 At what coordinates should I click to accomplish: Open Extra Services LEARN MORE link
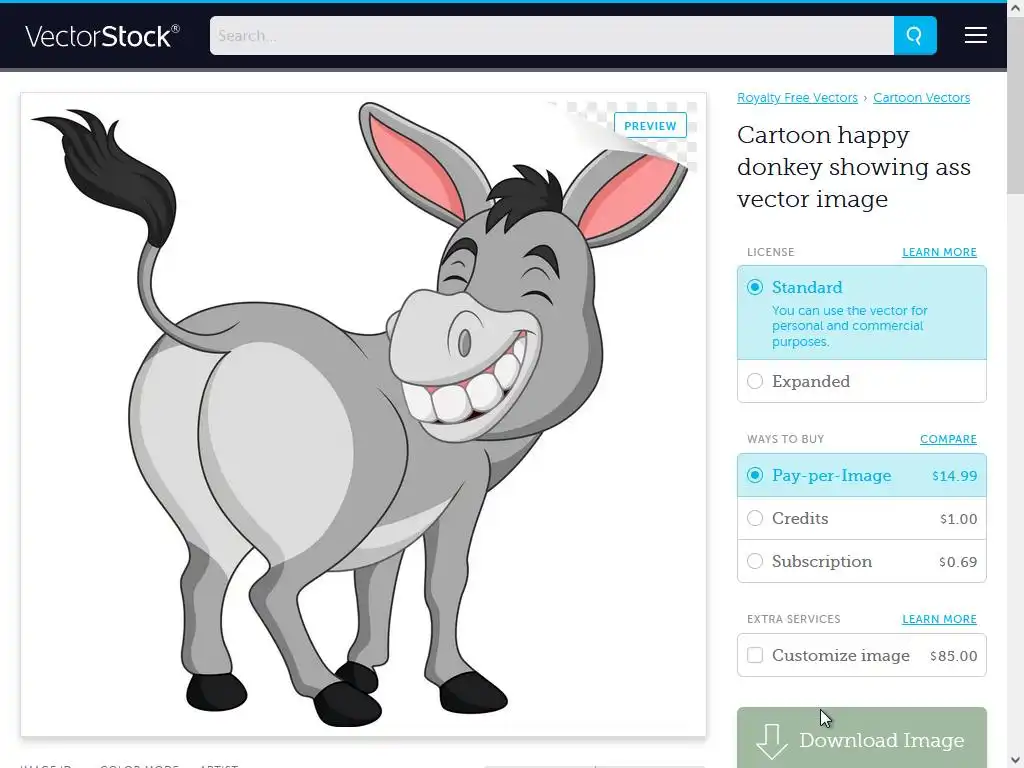(939, 619)
